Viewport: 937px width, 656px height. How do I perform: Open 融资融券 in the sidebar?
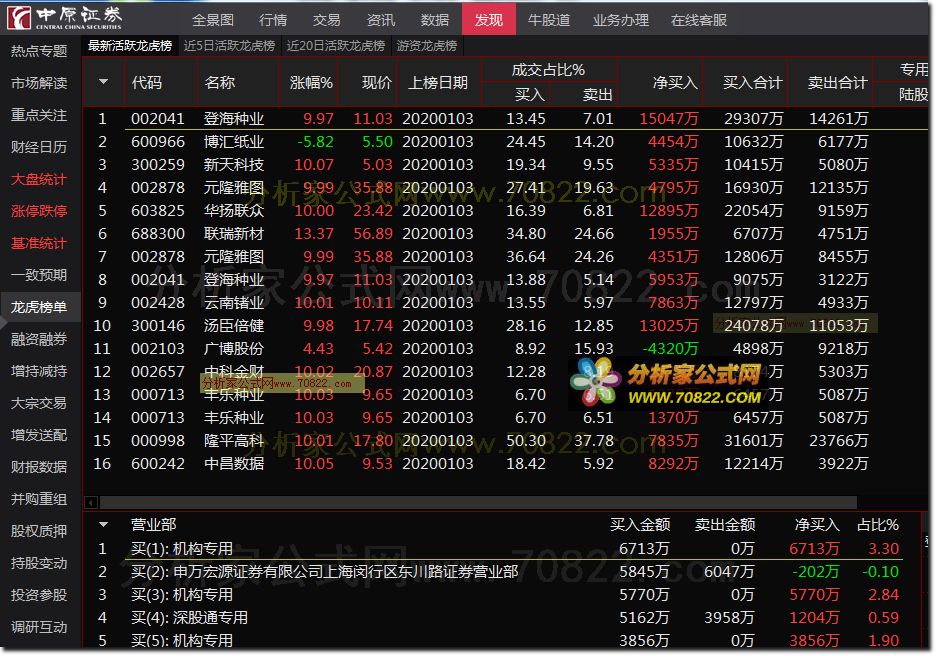(x=39, y=339)
